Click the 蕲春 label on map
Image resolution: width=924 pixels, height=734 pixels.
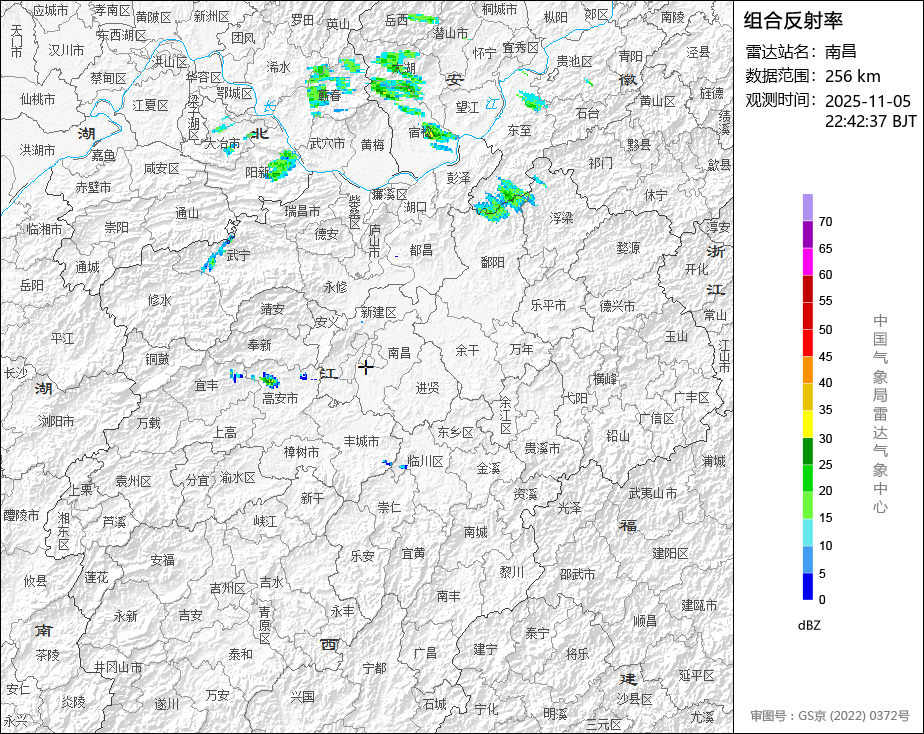pyautogui.click(x=329, y=95)
